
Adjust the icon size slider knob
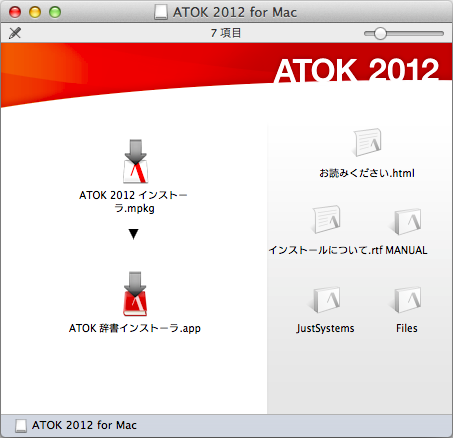point(380,33)
